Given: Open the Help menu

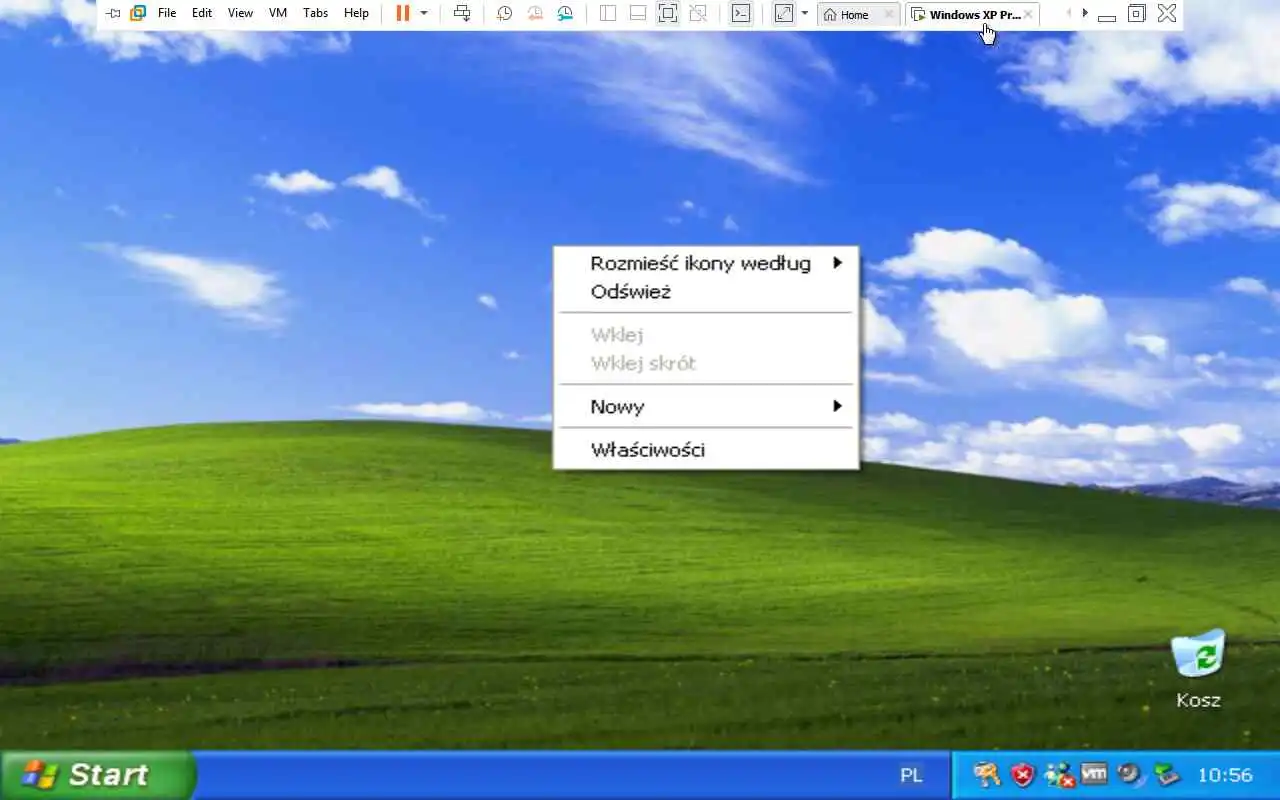Looking at the screenshot, I should (x=356, y=14).
